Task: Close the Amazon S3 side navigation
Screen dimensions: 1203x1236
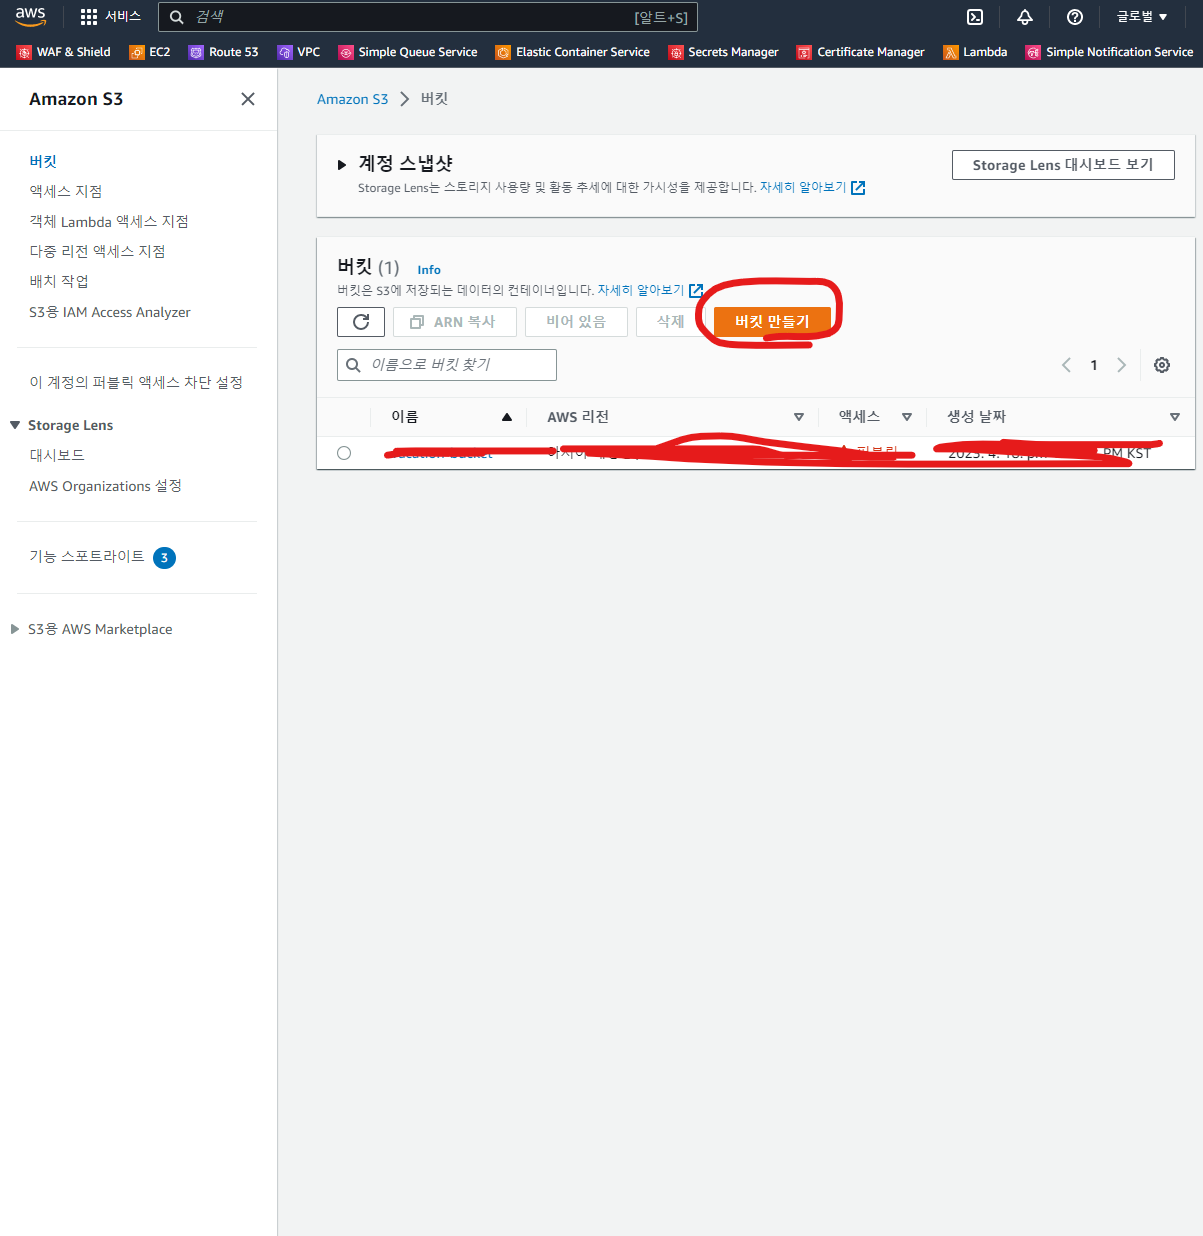Action: [x=248, y=99]
